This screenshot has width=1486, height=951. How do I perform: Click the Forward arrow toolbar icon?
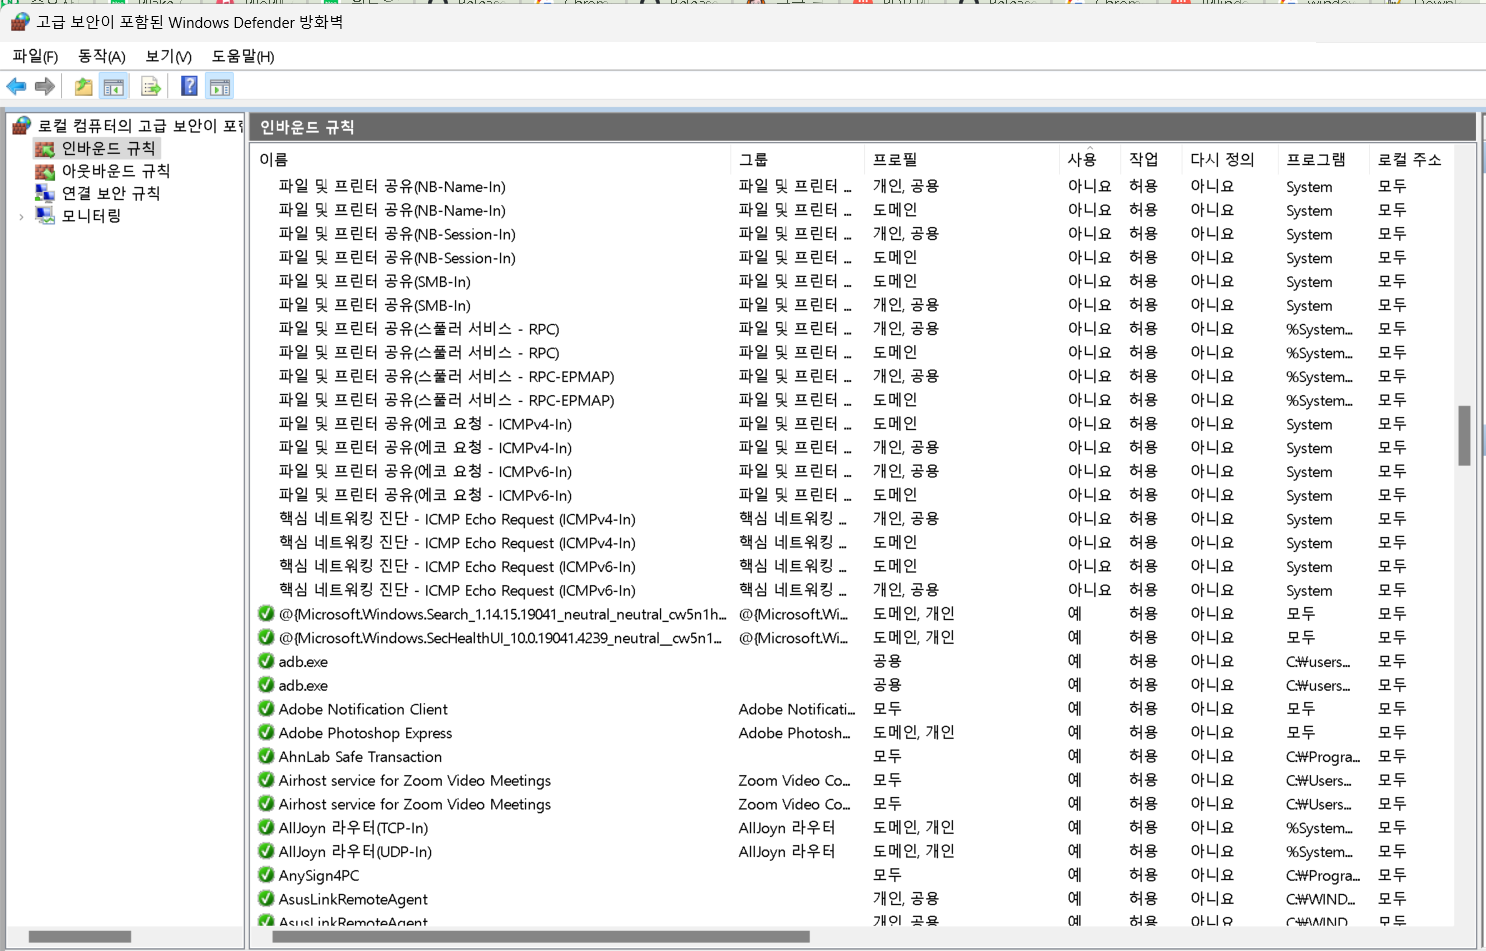tap(45, 87)
